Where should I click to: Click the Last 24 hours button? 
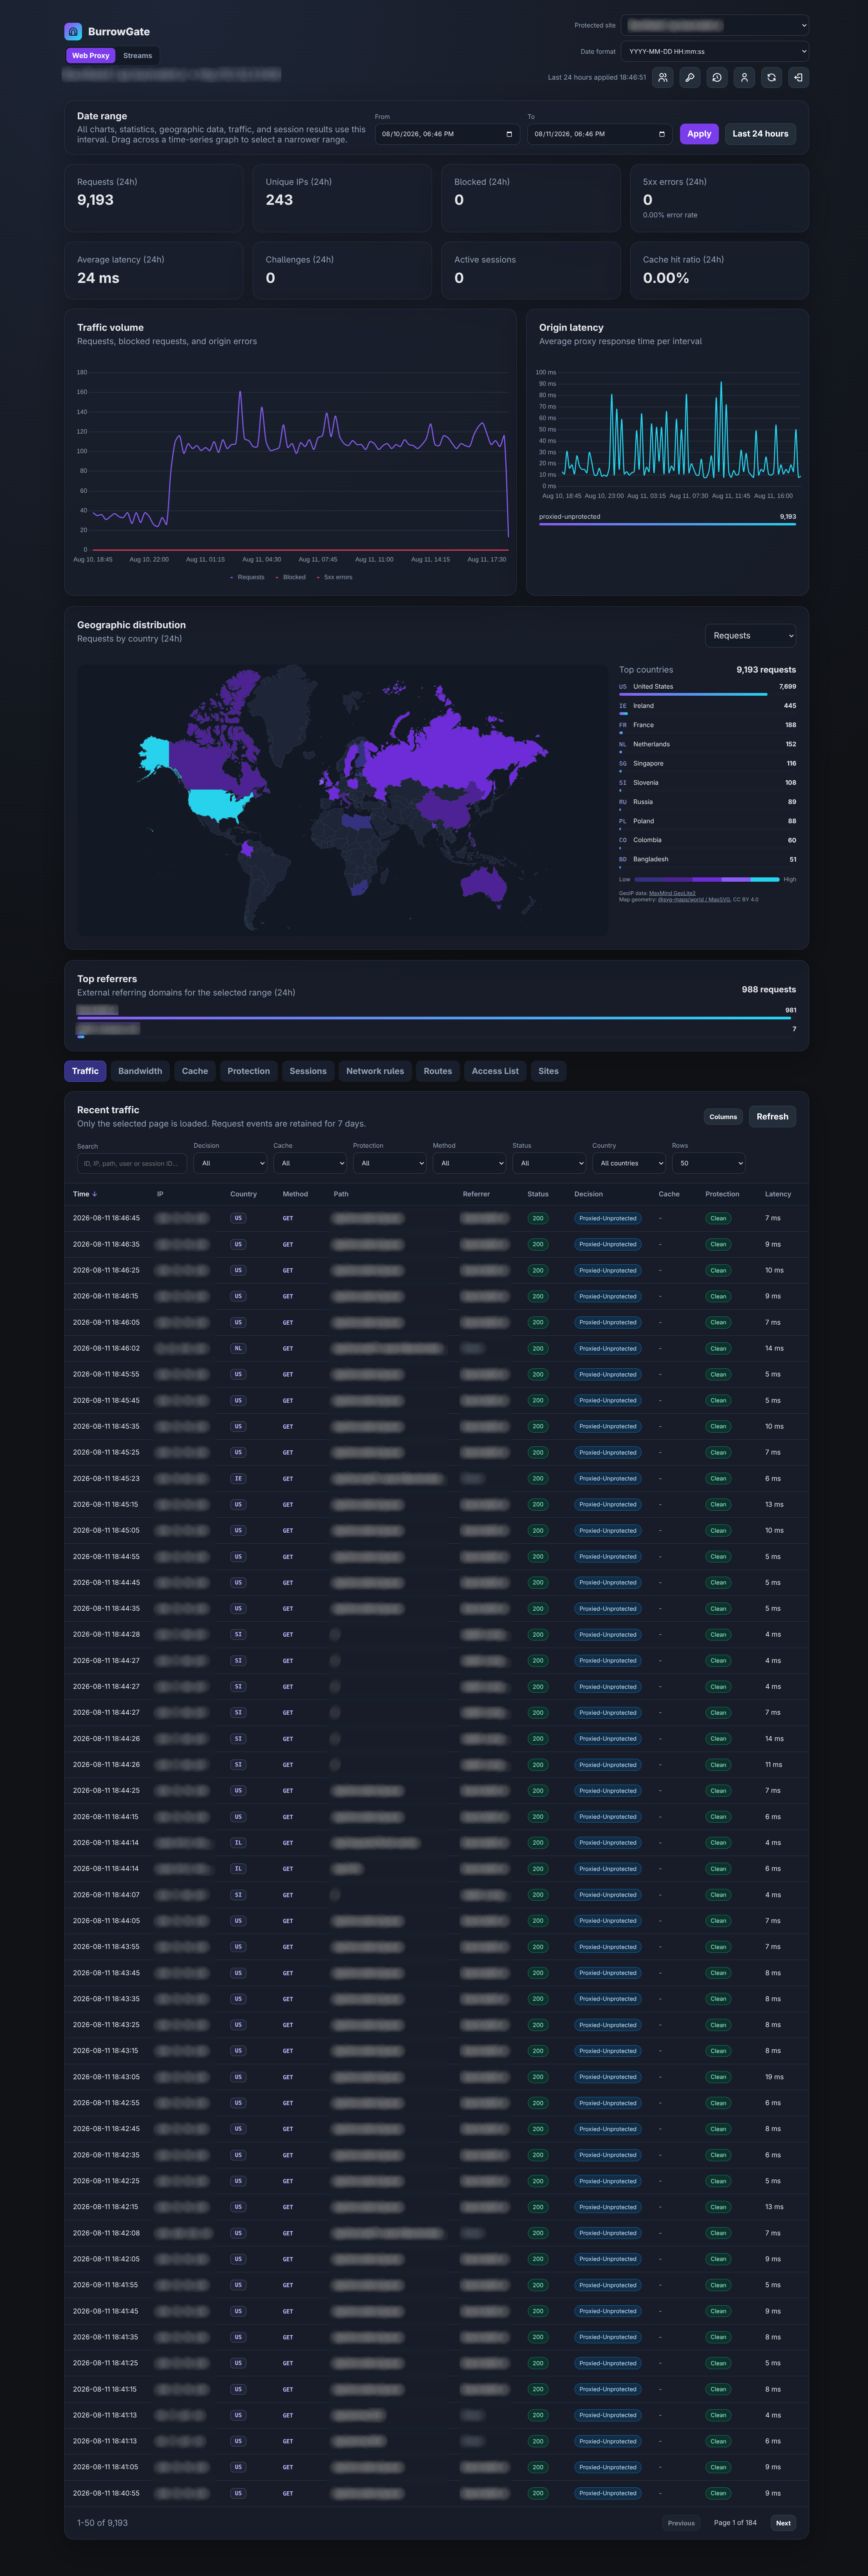760,134
